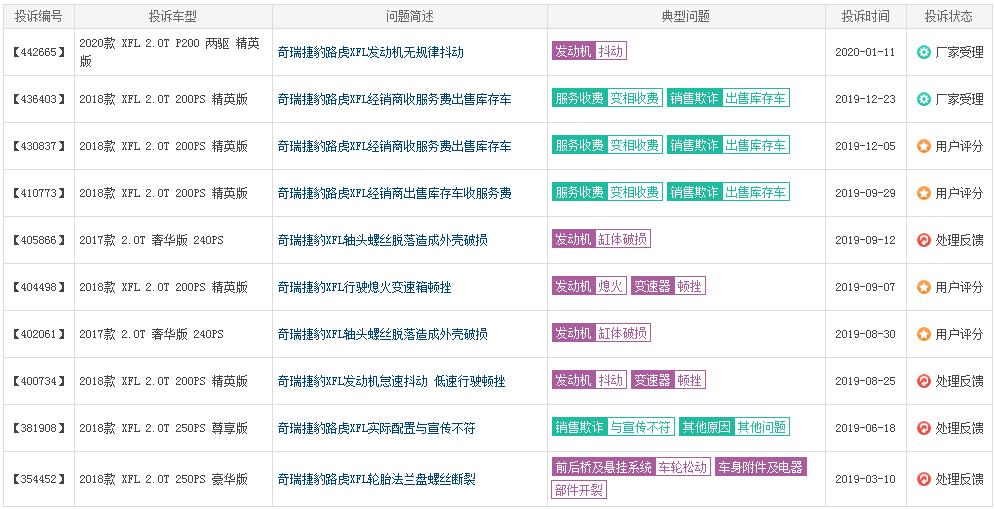Click the 投诉车型 column header
The height and width of the screenshot is (509, 995).
click(173, 17)
